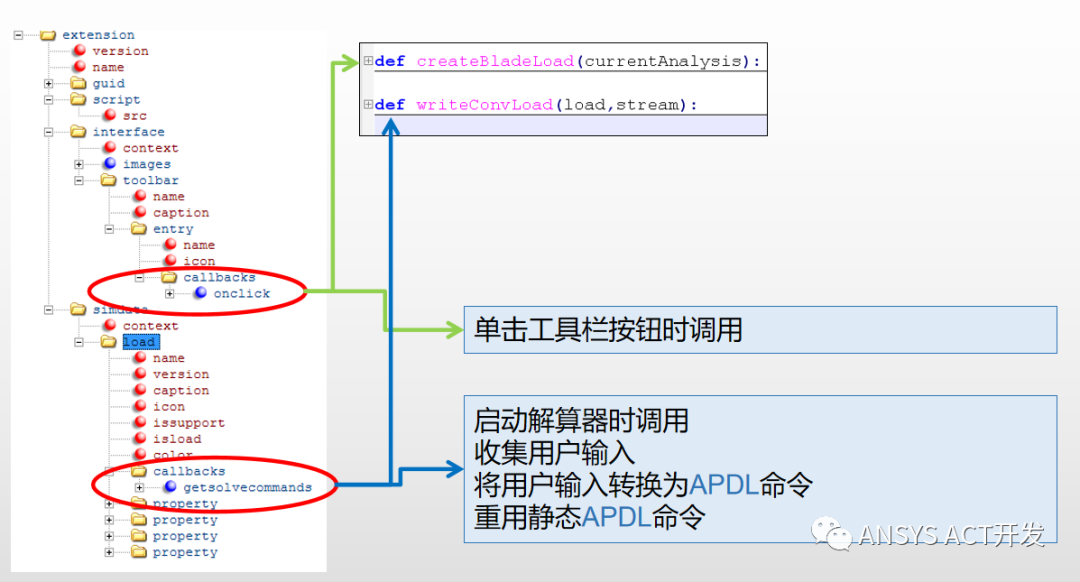Click the guid folder icon
1080x582 pixels.
[x=80, y=84]
